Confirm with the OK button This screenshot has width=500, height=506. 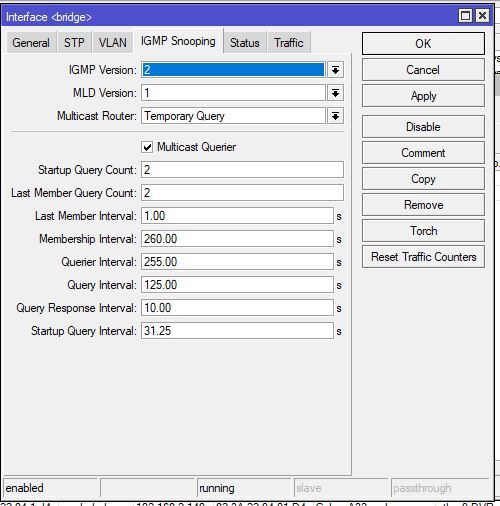[423, 44]
